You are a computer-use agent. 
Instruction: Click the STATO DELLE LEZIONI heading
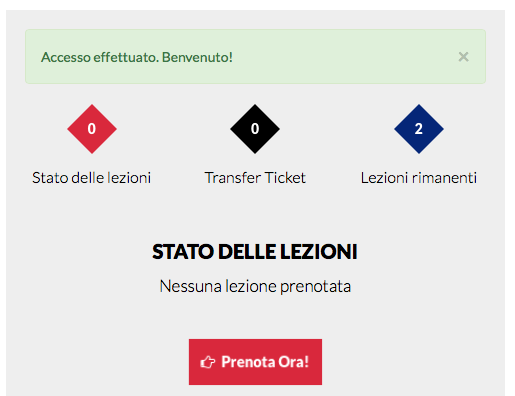click(255, 251)
